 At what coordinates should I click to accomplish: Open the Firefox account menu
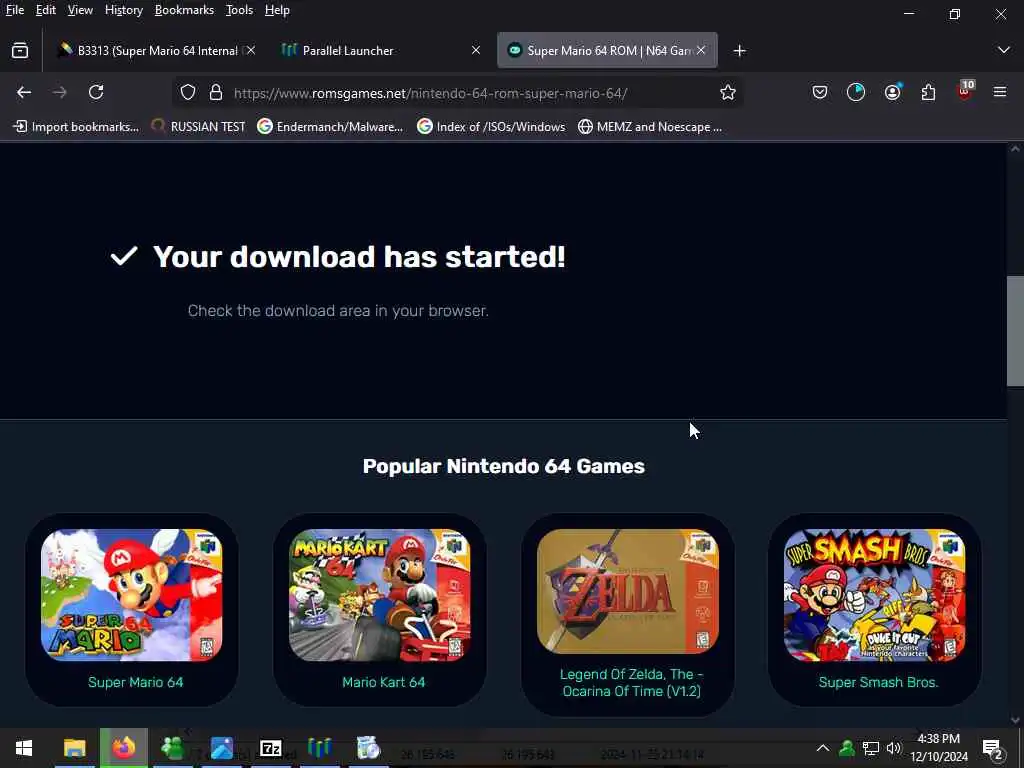(893, 92)
